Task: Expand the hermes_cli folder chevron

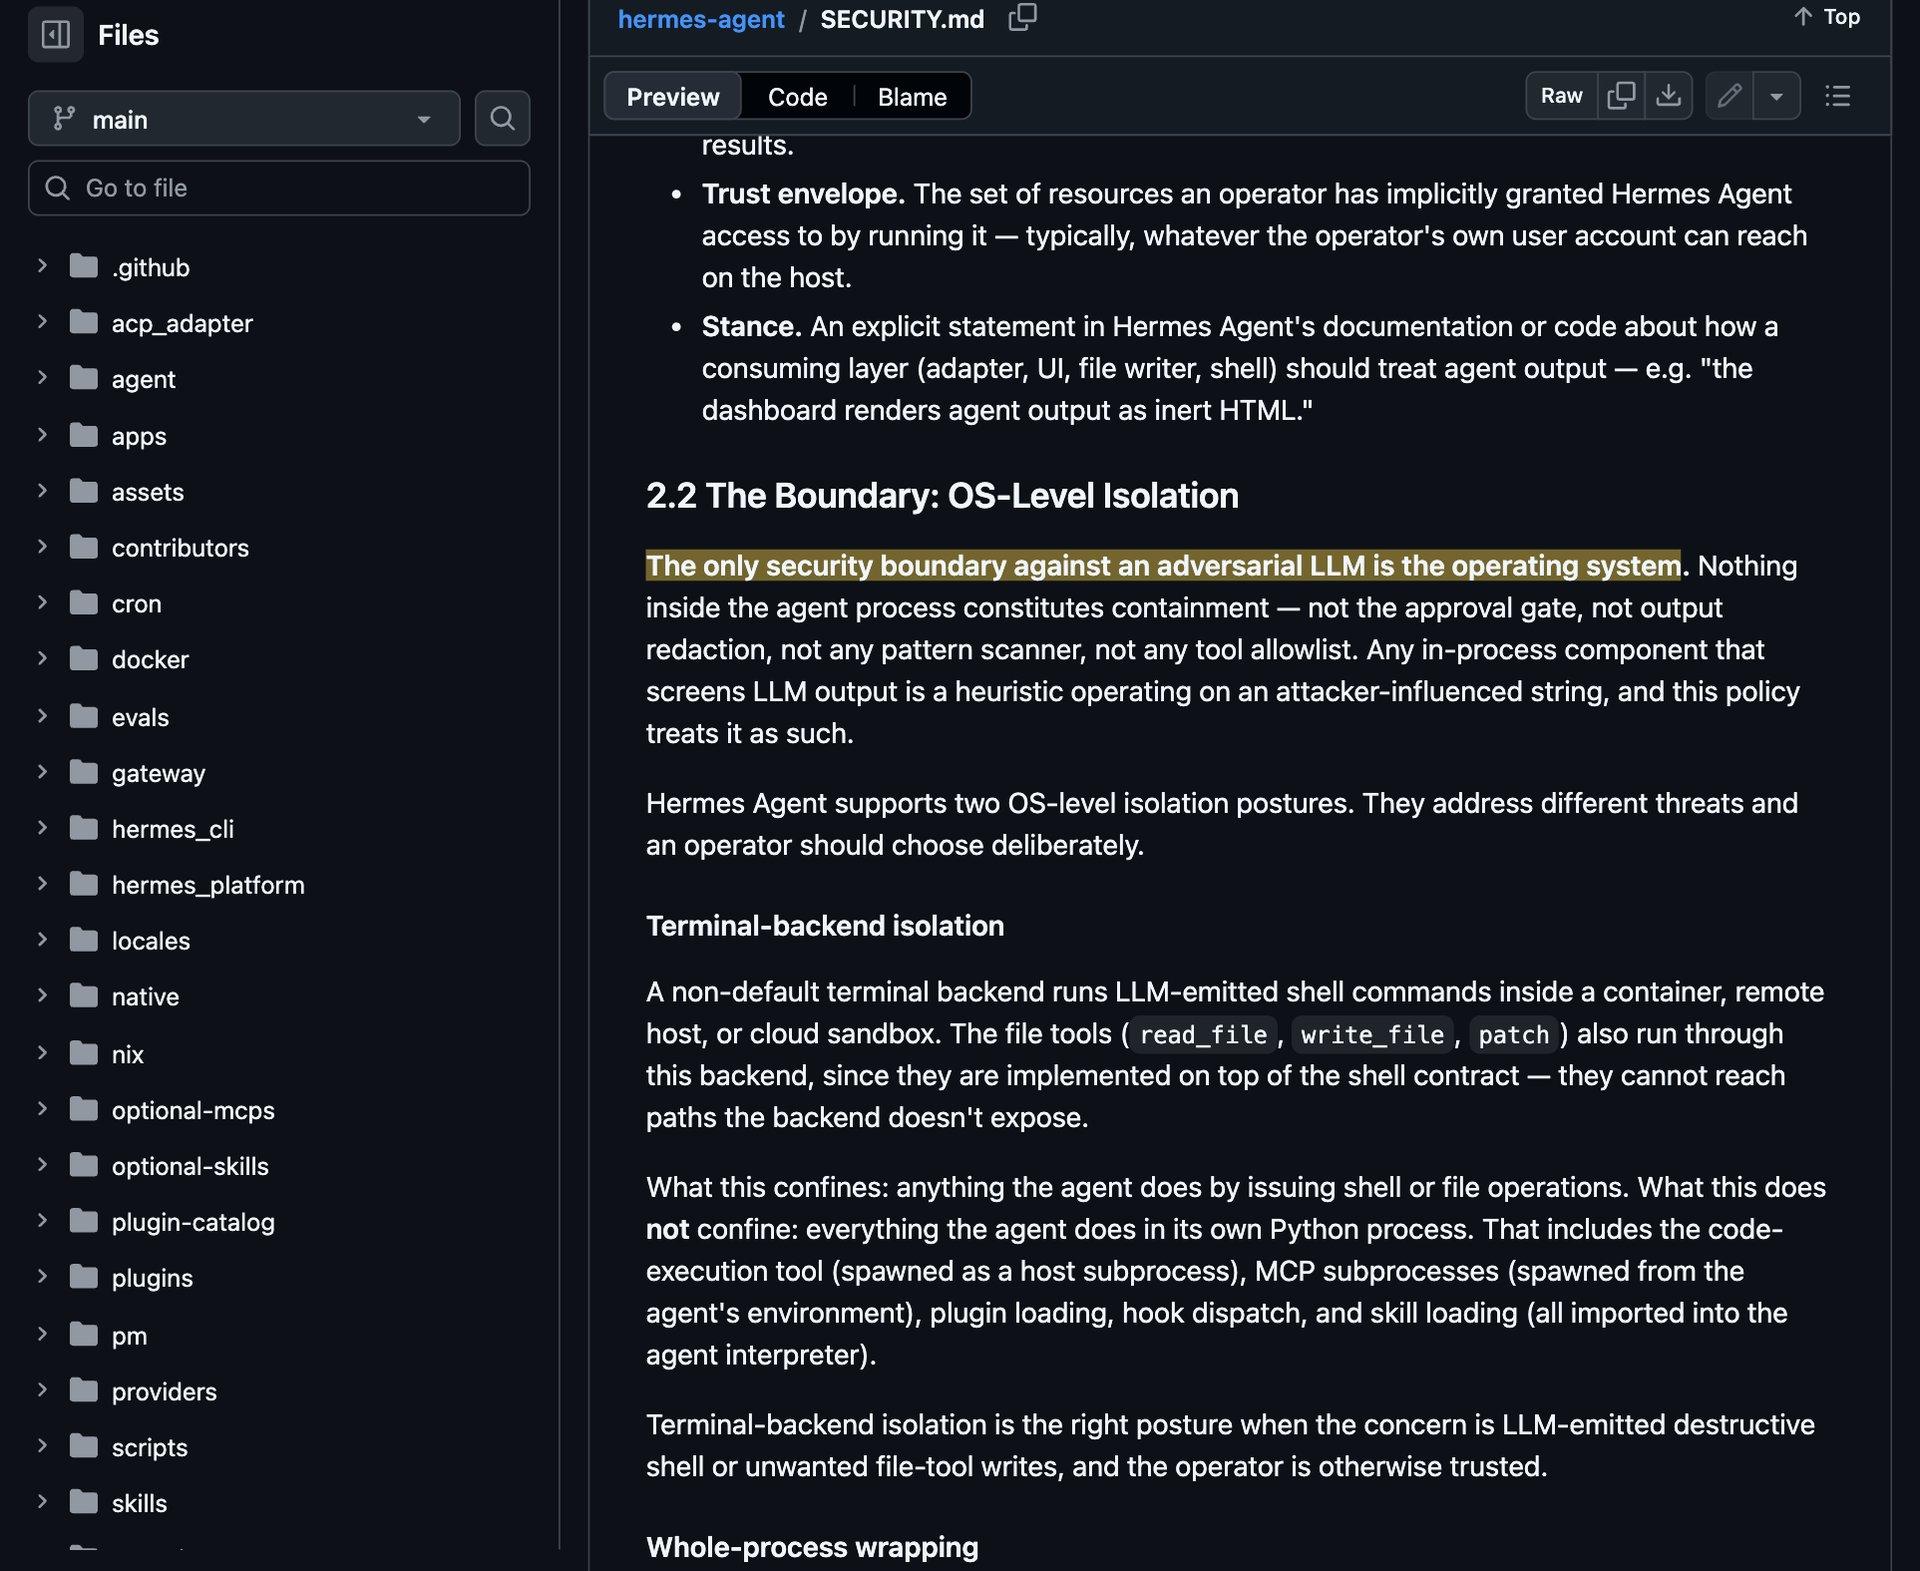Action: (42, 828)
